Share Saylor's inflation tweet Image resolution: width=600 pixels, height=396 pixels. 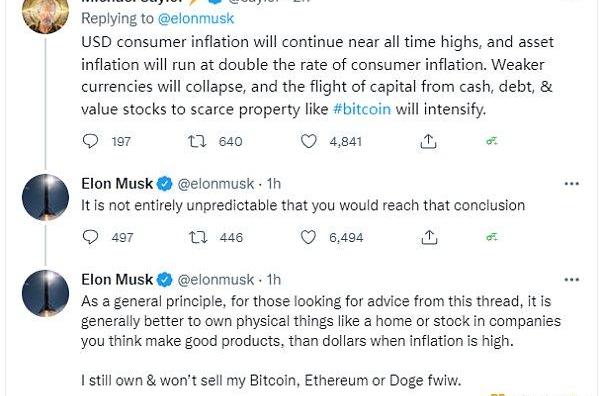click(428, 141)
